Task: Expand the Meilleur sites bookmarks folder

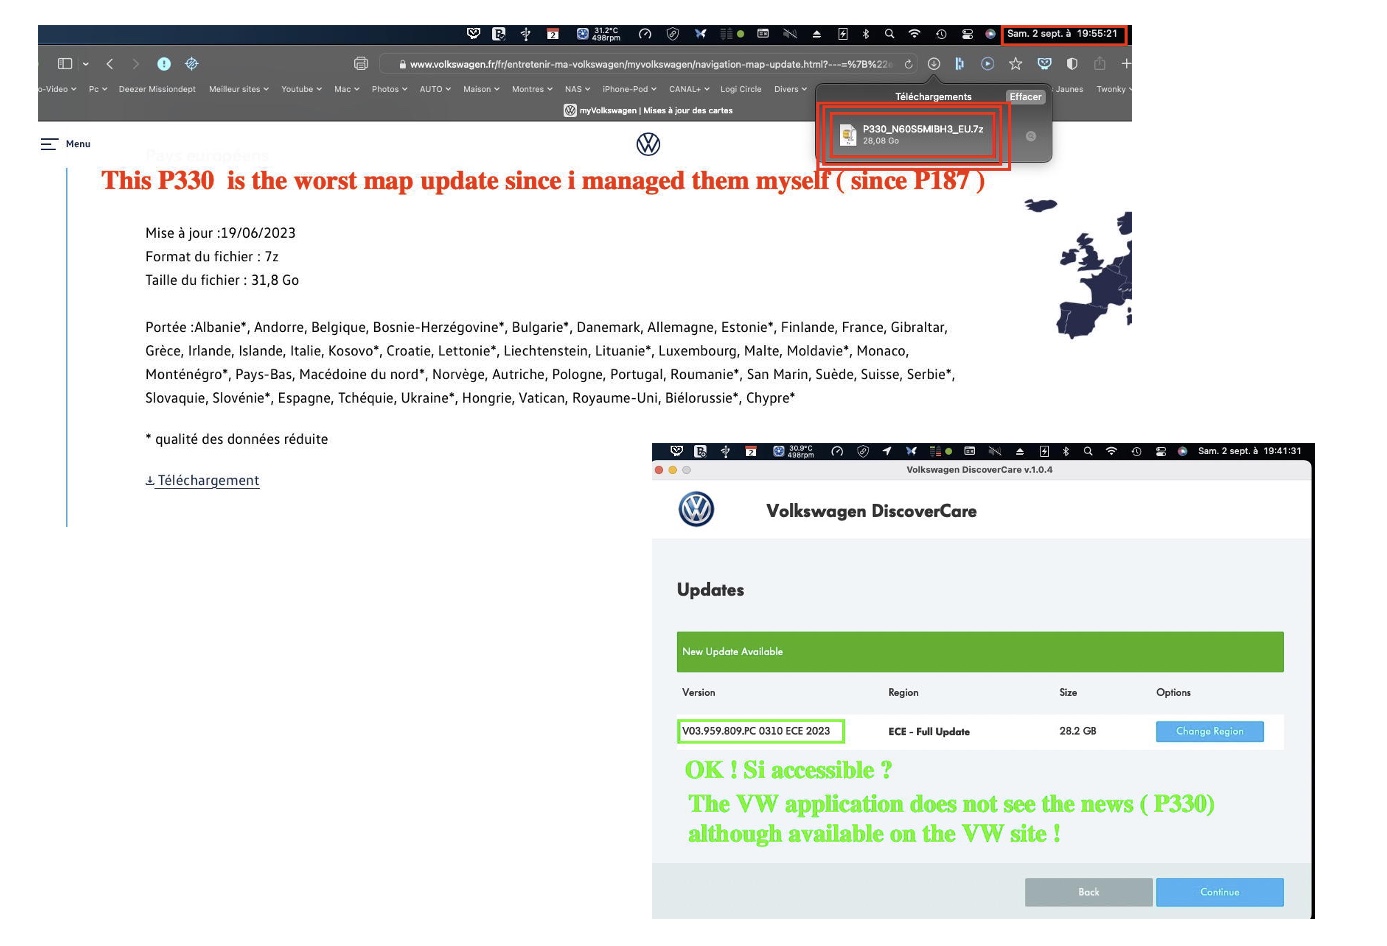Action: pyautogui.click(x=239, y=89)
